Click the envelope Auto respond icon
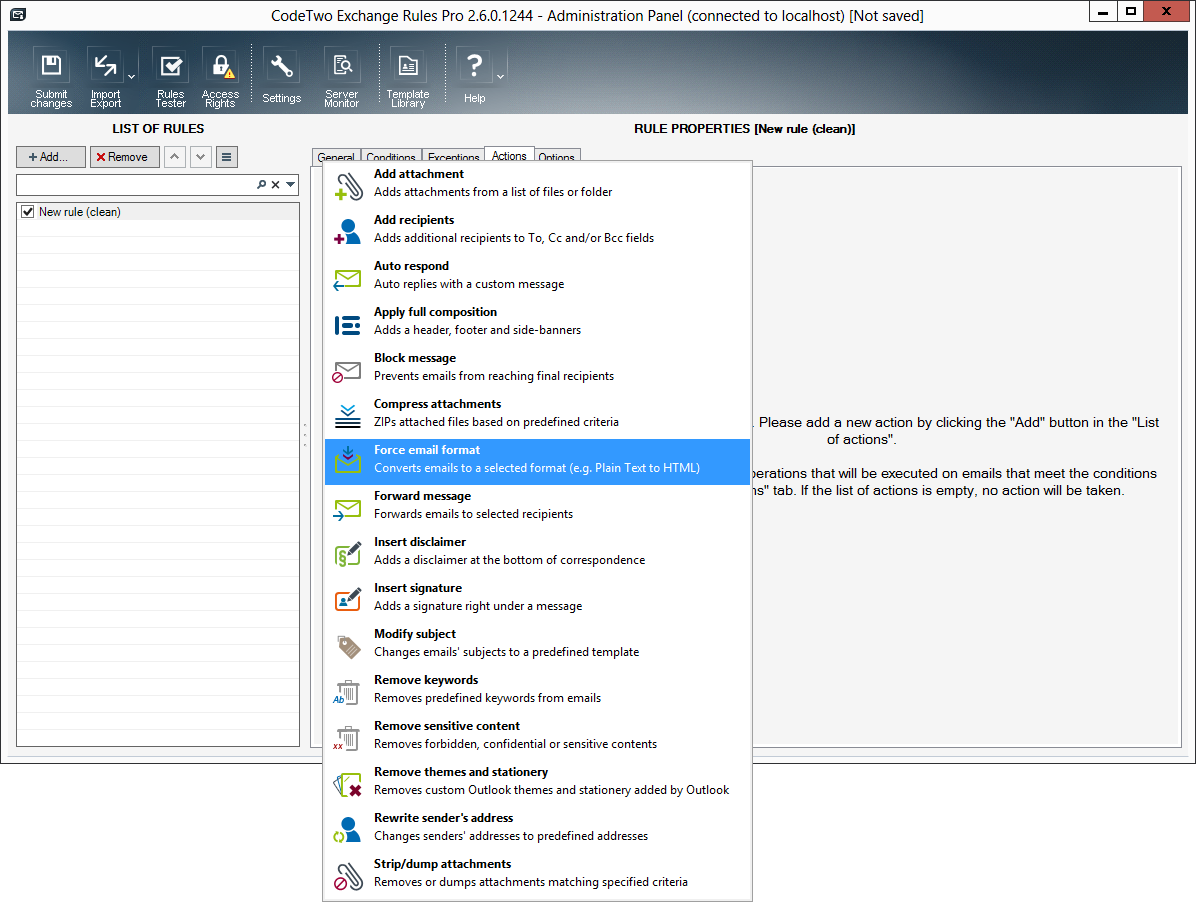 [348, 279]
